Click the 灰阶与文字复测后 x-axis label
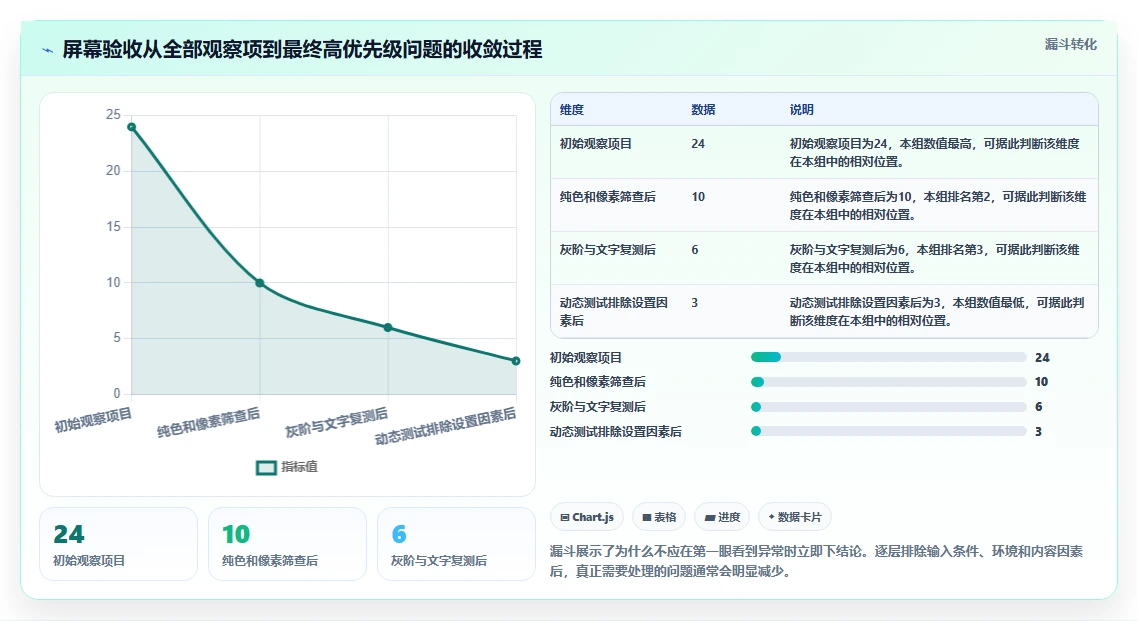The image size is (1138, 621). click(x=337, y=423)
